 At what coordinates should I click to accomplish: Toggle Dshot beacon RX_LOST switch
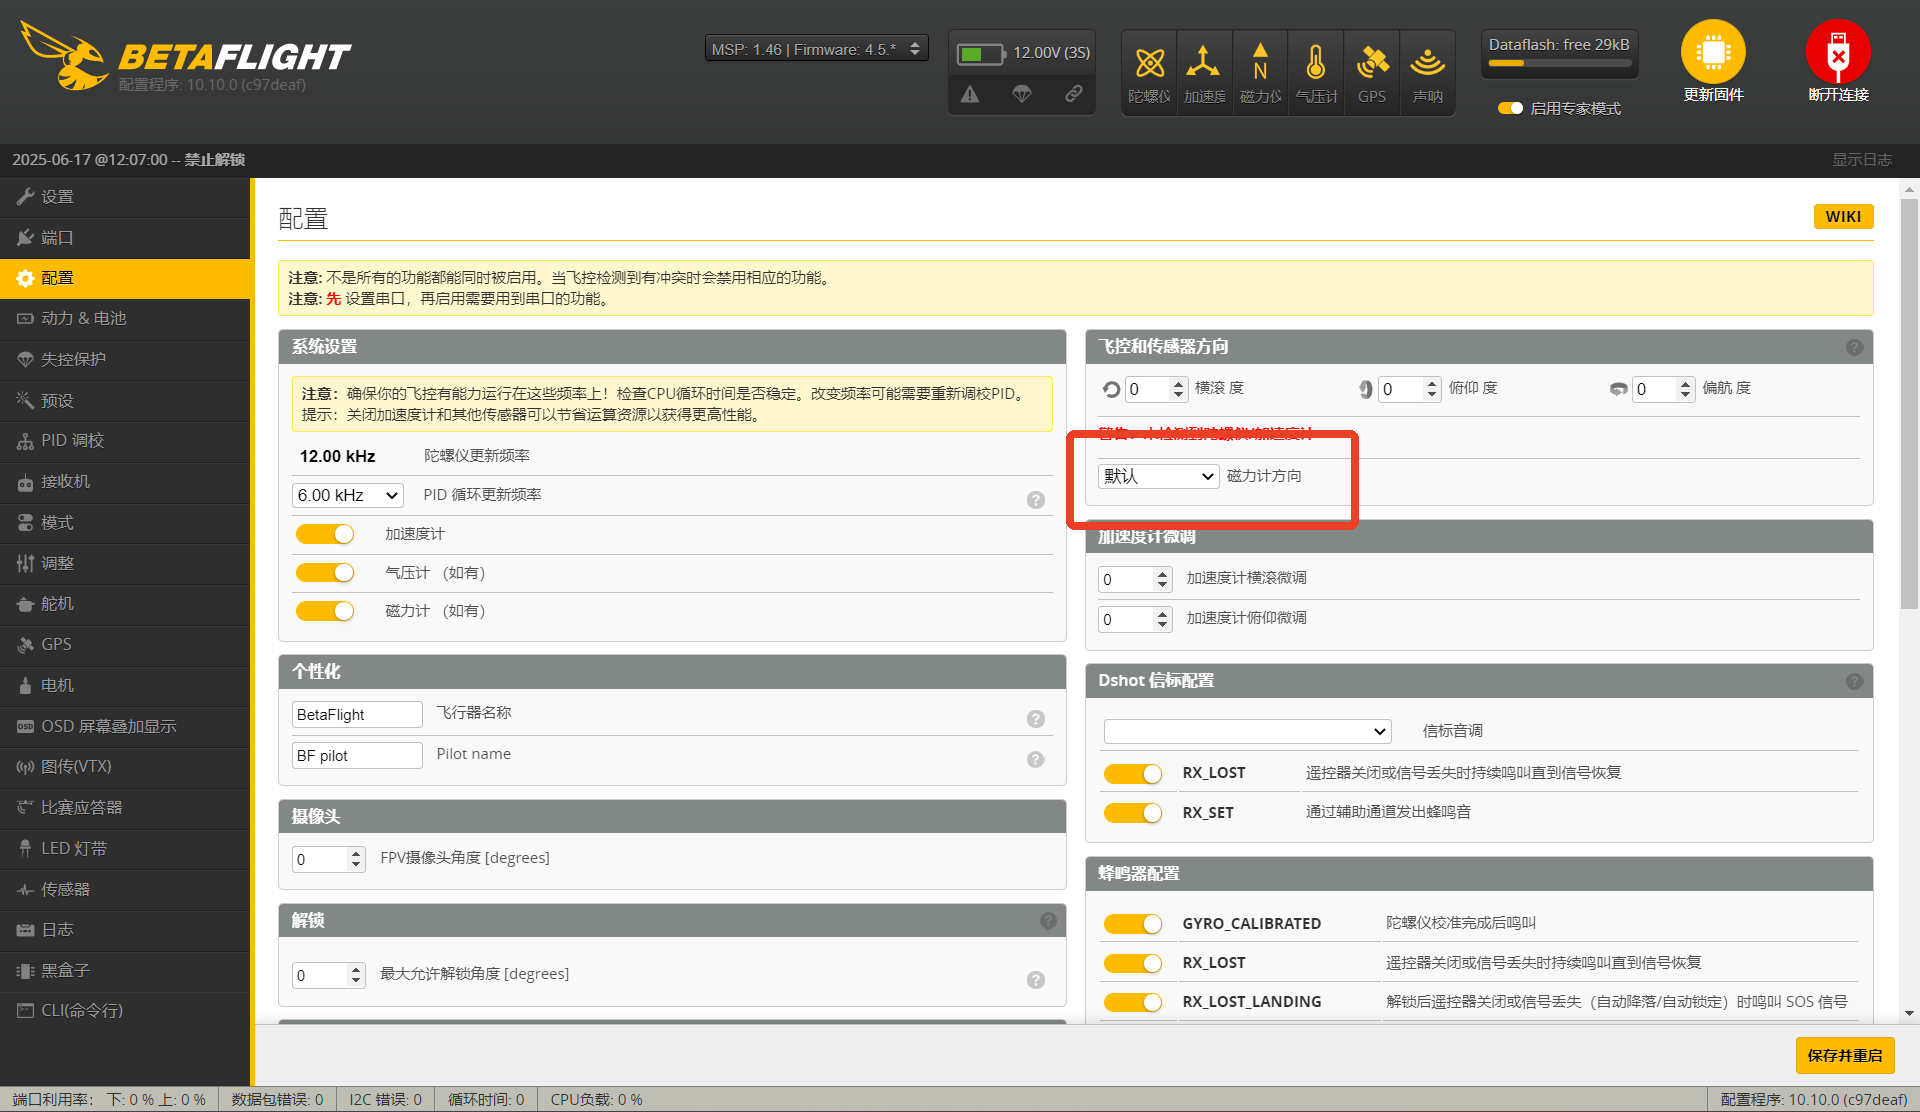(x=1133, y=773)
